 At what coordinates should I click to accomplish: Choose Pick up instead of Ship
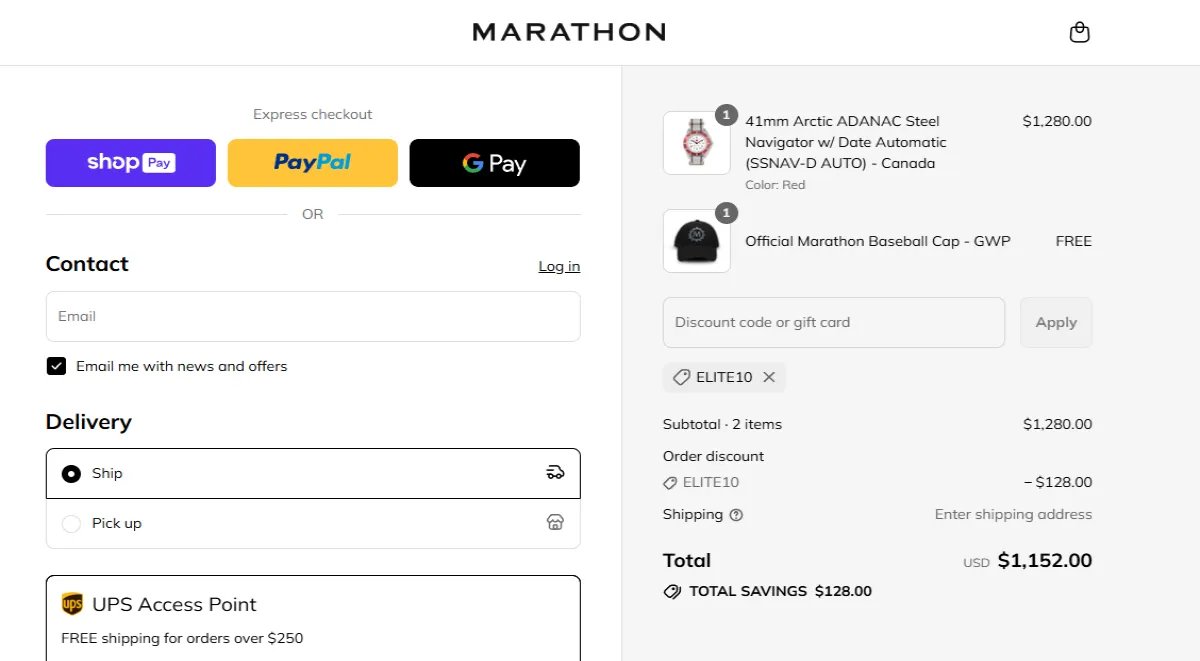pyautogui.click(x=71, y=522)
